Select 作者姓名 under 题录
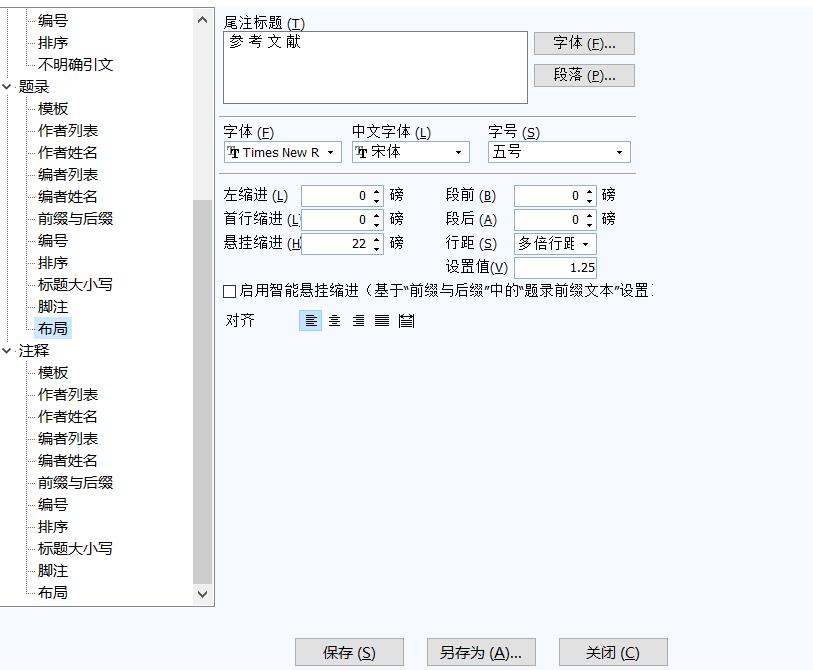The image size is (813, 670). pos(68,152)
